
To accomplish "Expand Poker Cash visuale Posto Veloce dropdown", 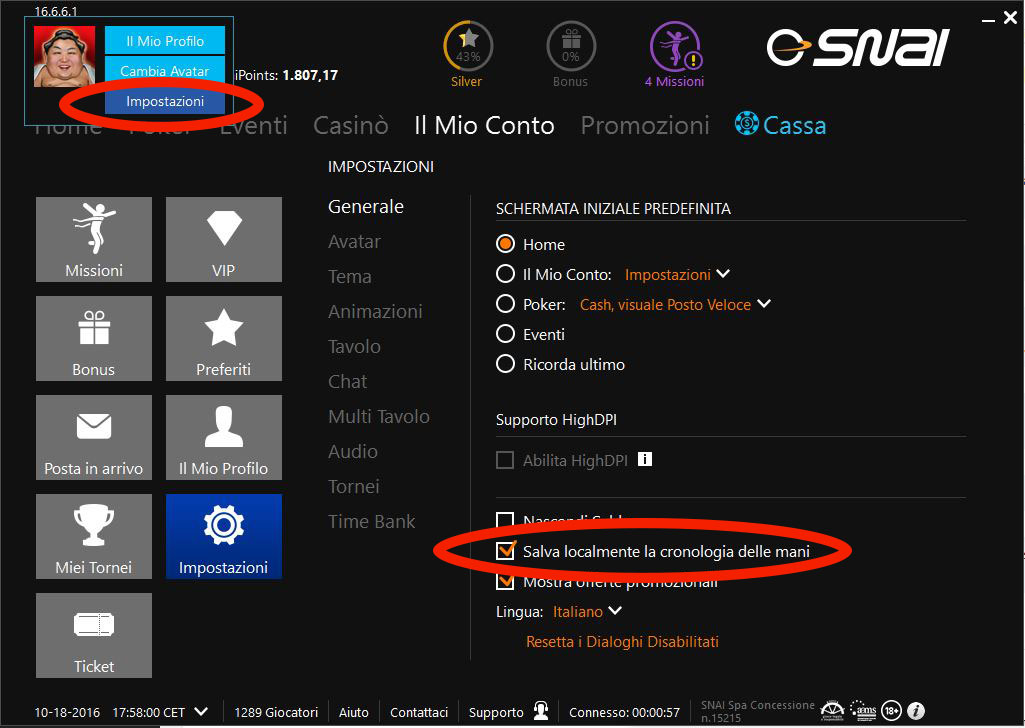I will (x=764, y=304).
